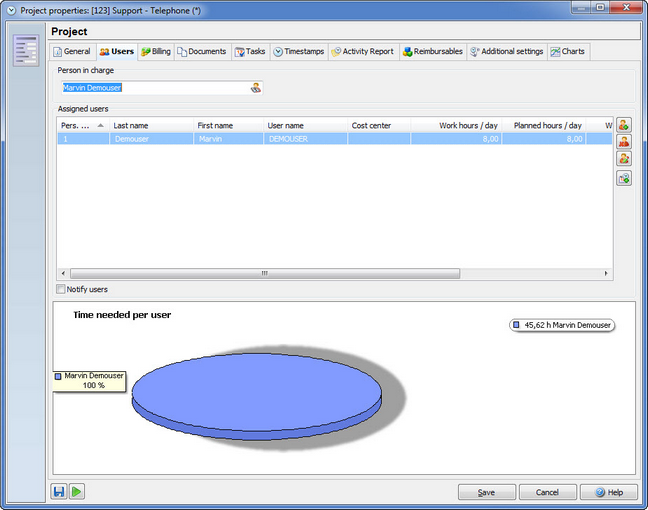Click the blue legend swatch for Marvin Demouser
The image size is (648, 510).
pos(516,325)
